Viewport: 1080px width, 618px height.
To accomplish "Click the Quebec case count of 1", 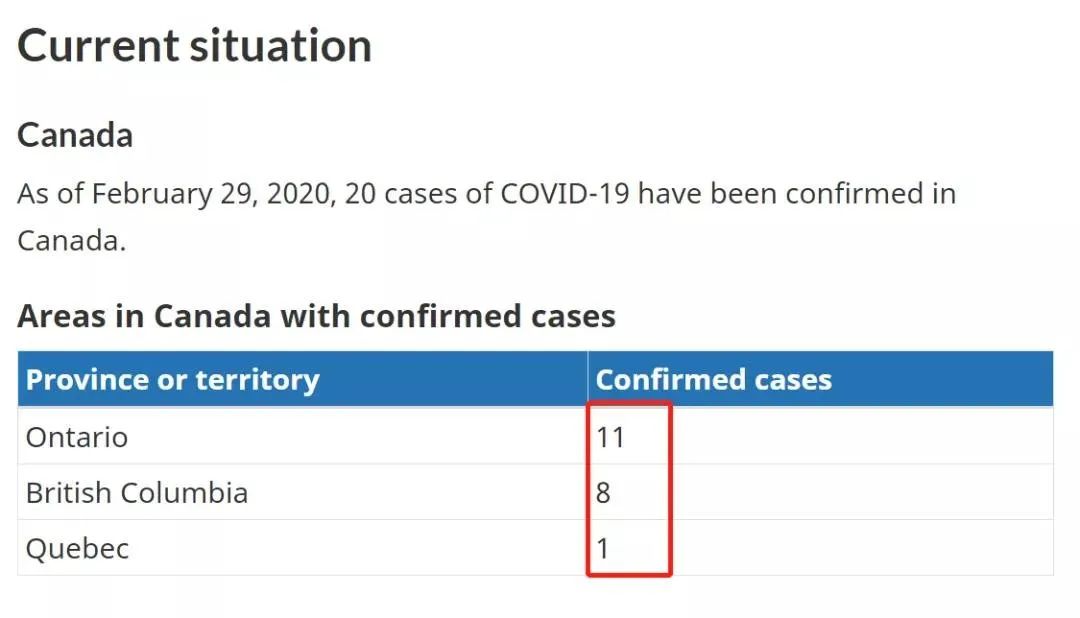I will click(x=603, y=549).
